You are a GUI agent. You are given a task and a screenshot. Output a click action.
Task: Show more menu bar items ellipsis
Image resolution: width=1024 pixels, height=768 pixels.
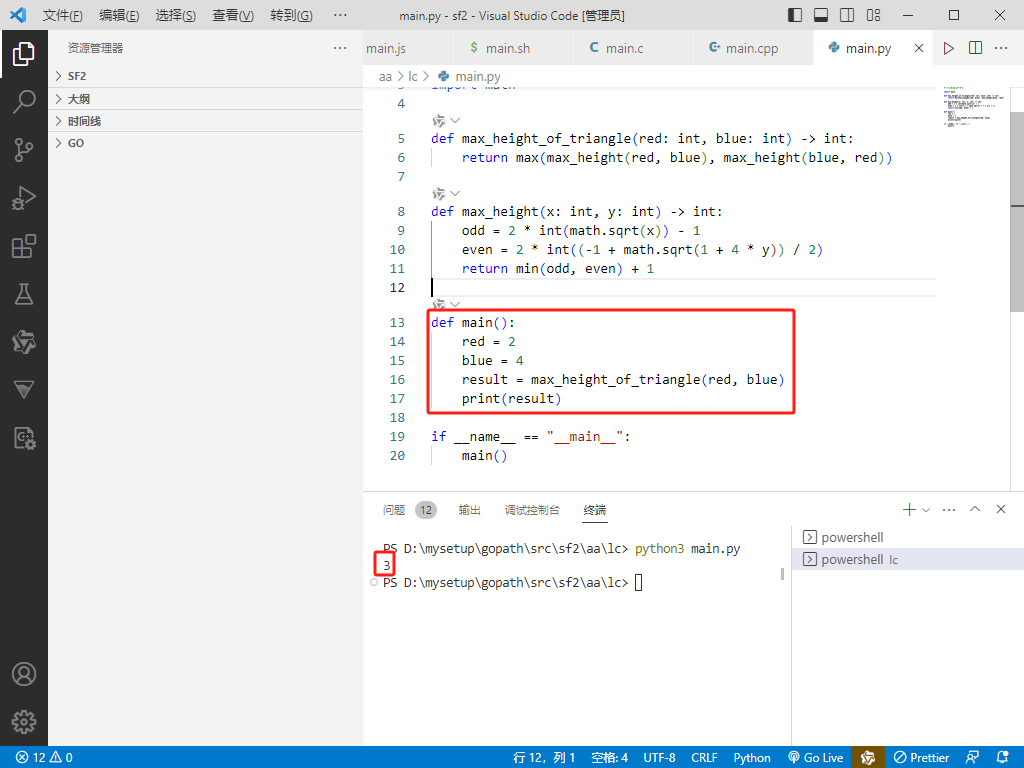click(x=340, y=15)
